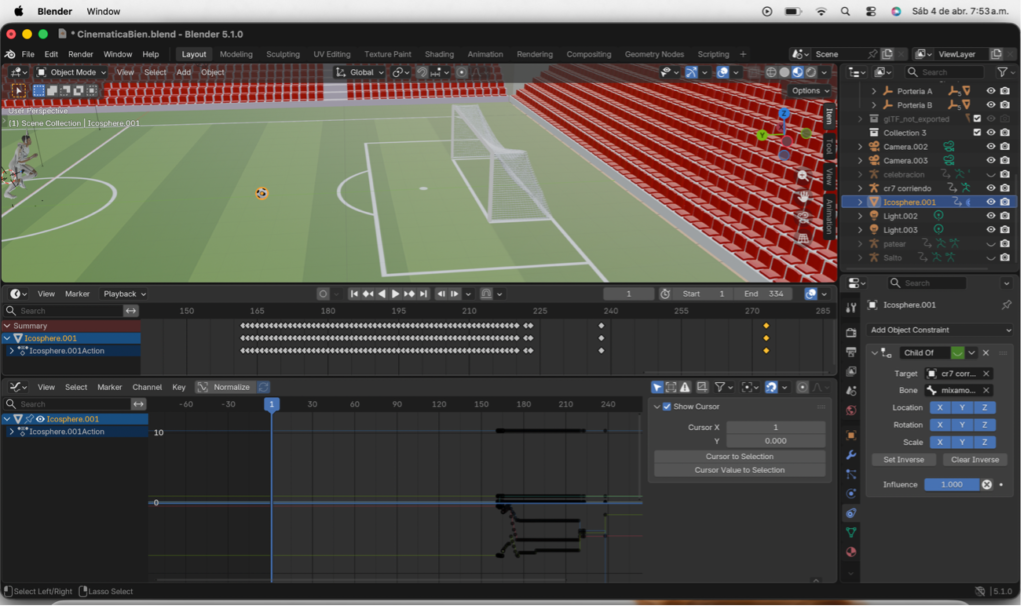Viewport: 1024px width, 609px height.
Task: Uncheck the Collection 3 exclude checkbox
Action: [977, 133]
